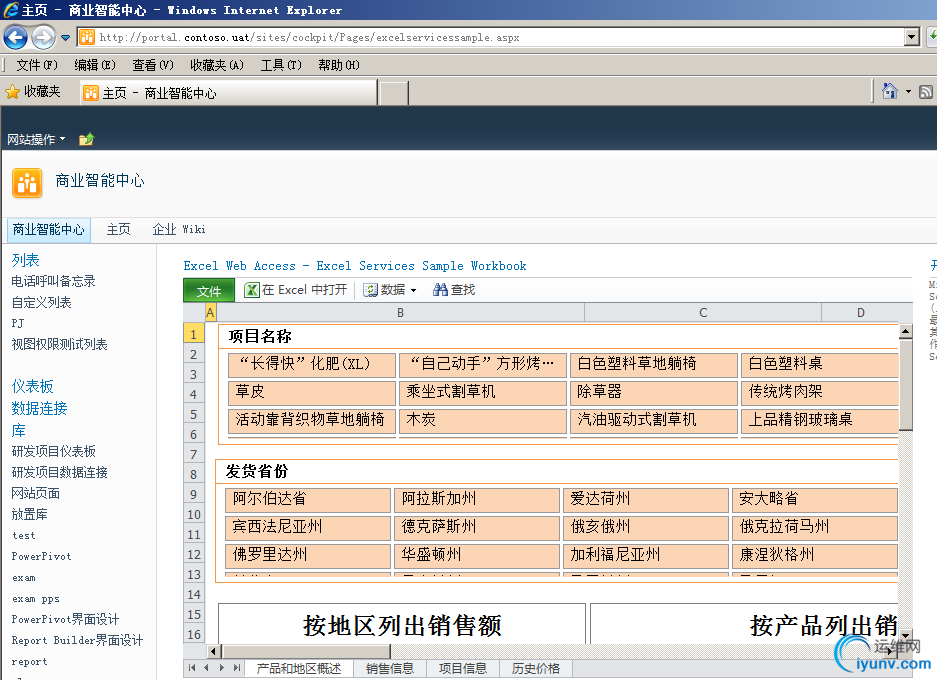The image size is (937, 680).
Task: Click 在 Excel 中打开 toolbar button
Action: (296, 290)
